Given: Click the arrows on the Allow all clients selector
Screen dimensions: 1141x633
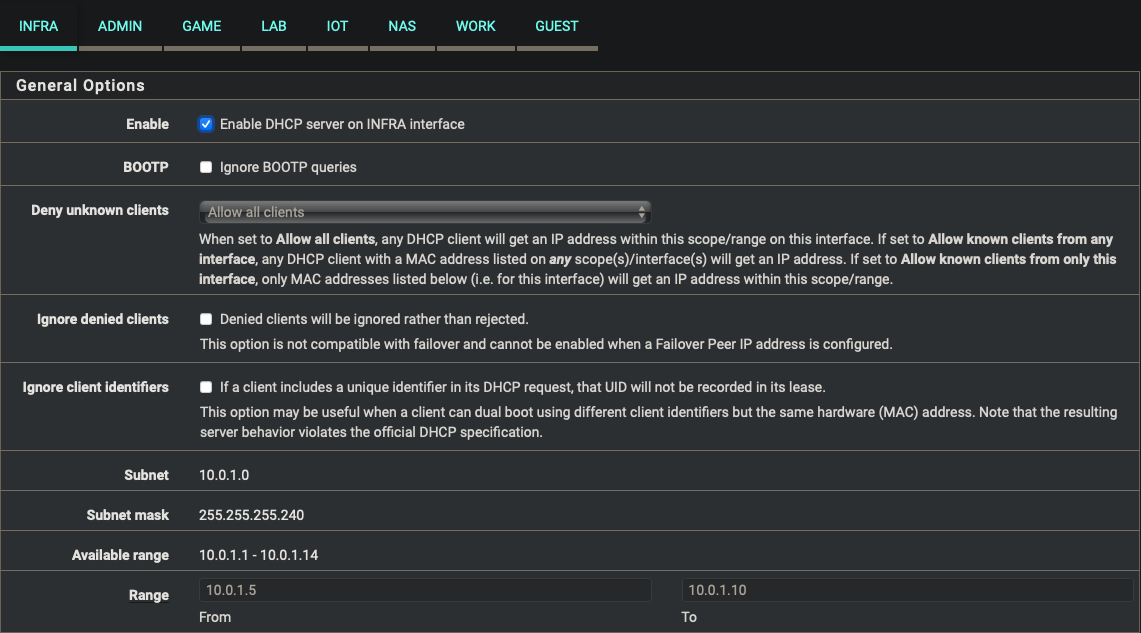Looking at the screenshot, I should 643,211.
